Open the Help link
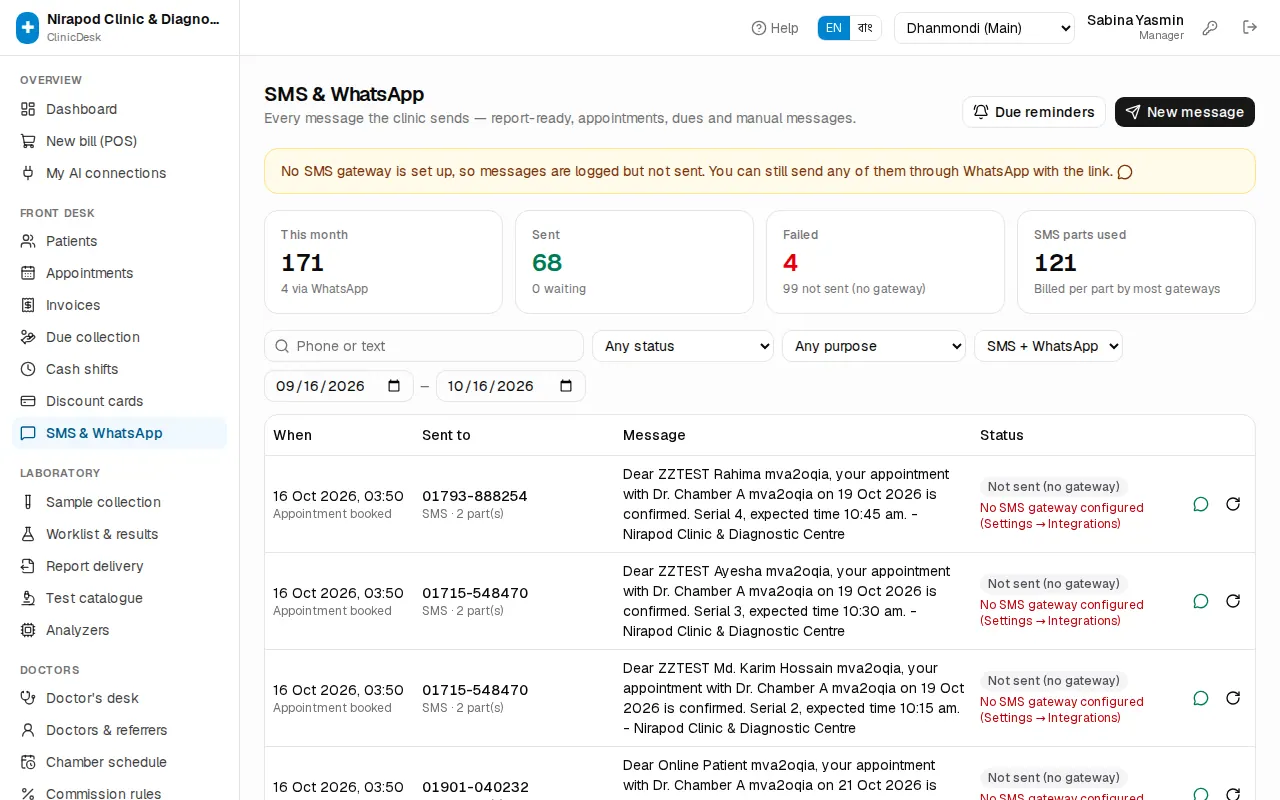Screen dimensions: 1280x800 pyautogui.click(x=775, y=28)
